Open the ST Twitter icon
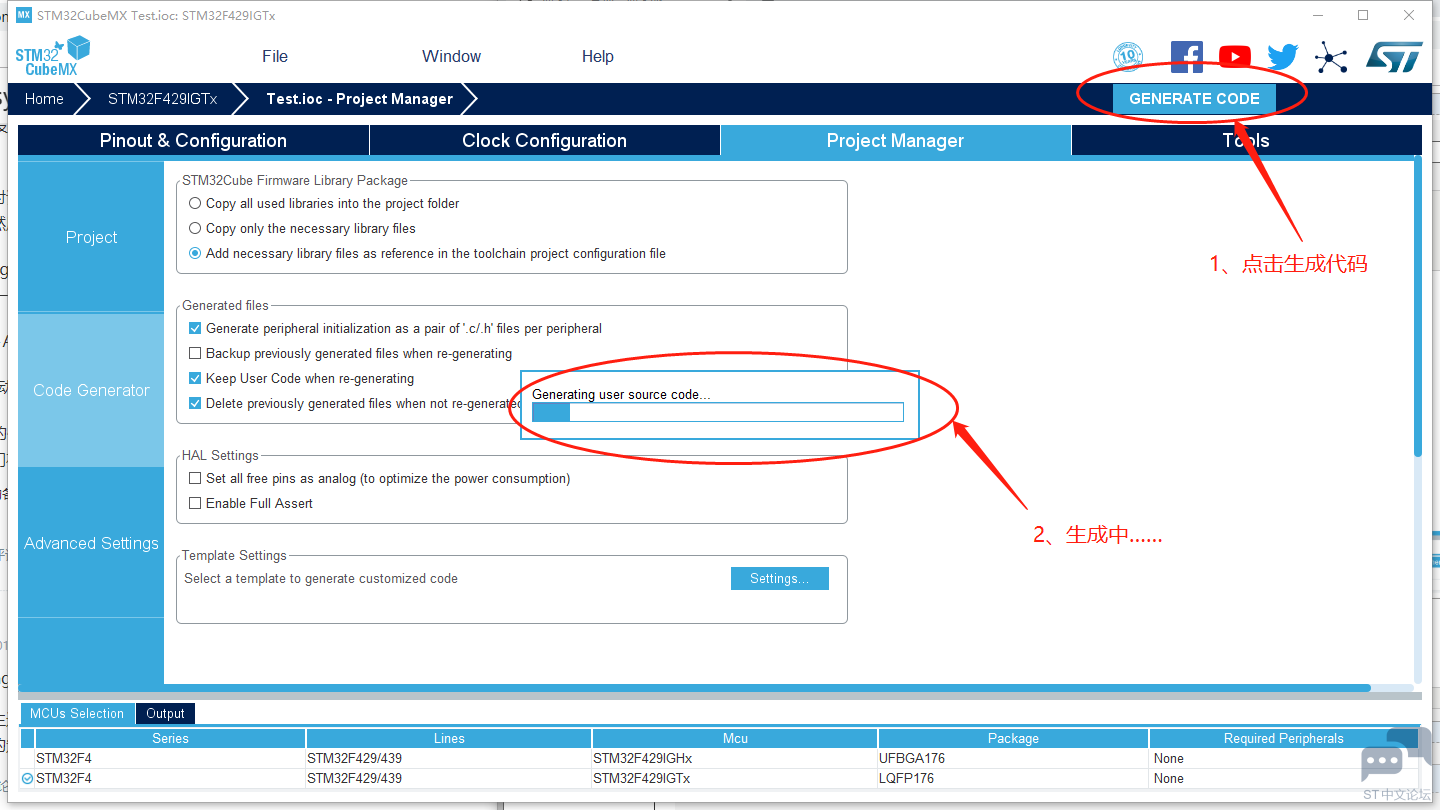The width and height of the screenshot is (1440, 810). point(1283,57)
